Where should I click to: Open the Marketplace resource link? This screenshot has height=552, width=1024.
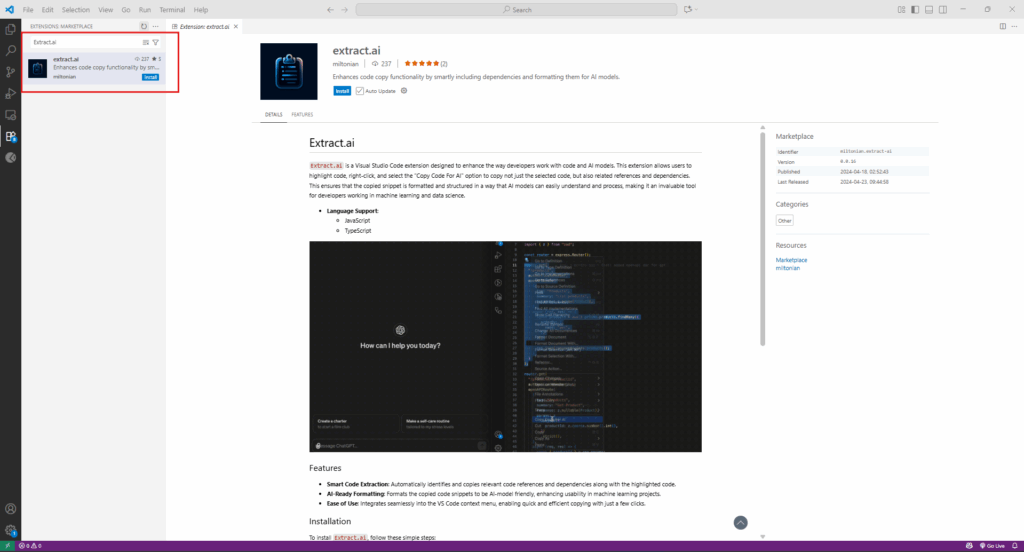pyautogui.click(x=792, y=260)
